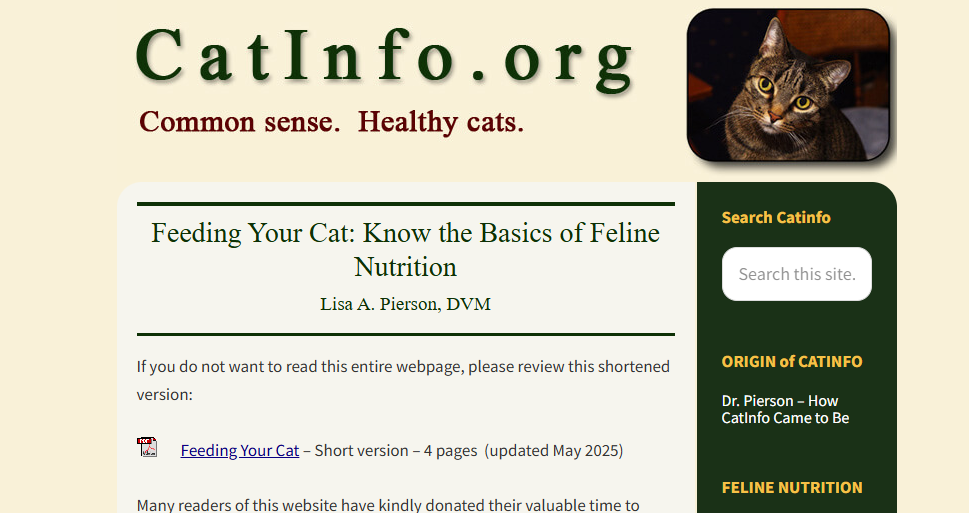Screen dimensions: 969x513
Task: Open "Dr. Pierson – How CatInfo Came to Be"
Action: pyautogui.click(x=785, y=409)
